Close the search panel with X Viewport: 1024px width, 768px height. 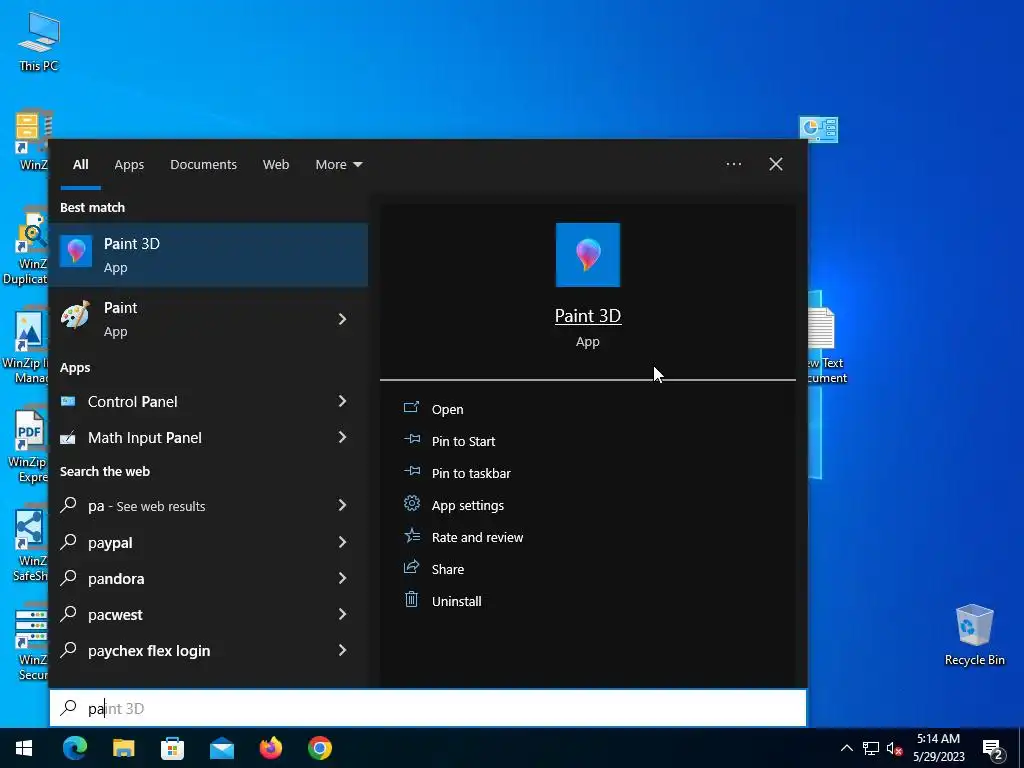pyautogui.click(x=776, y=164)
